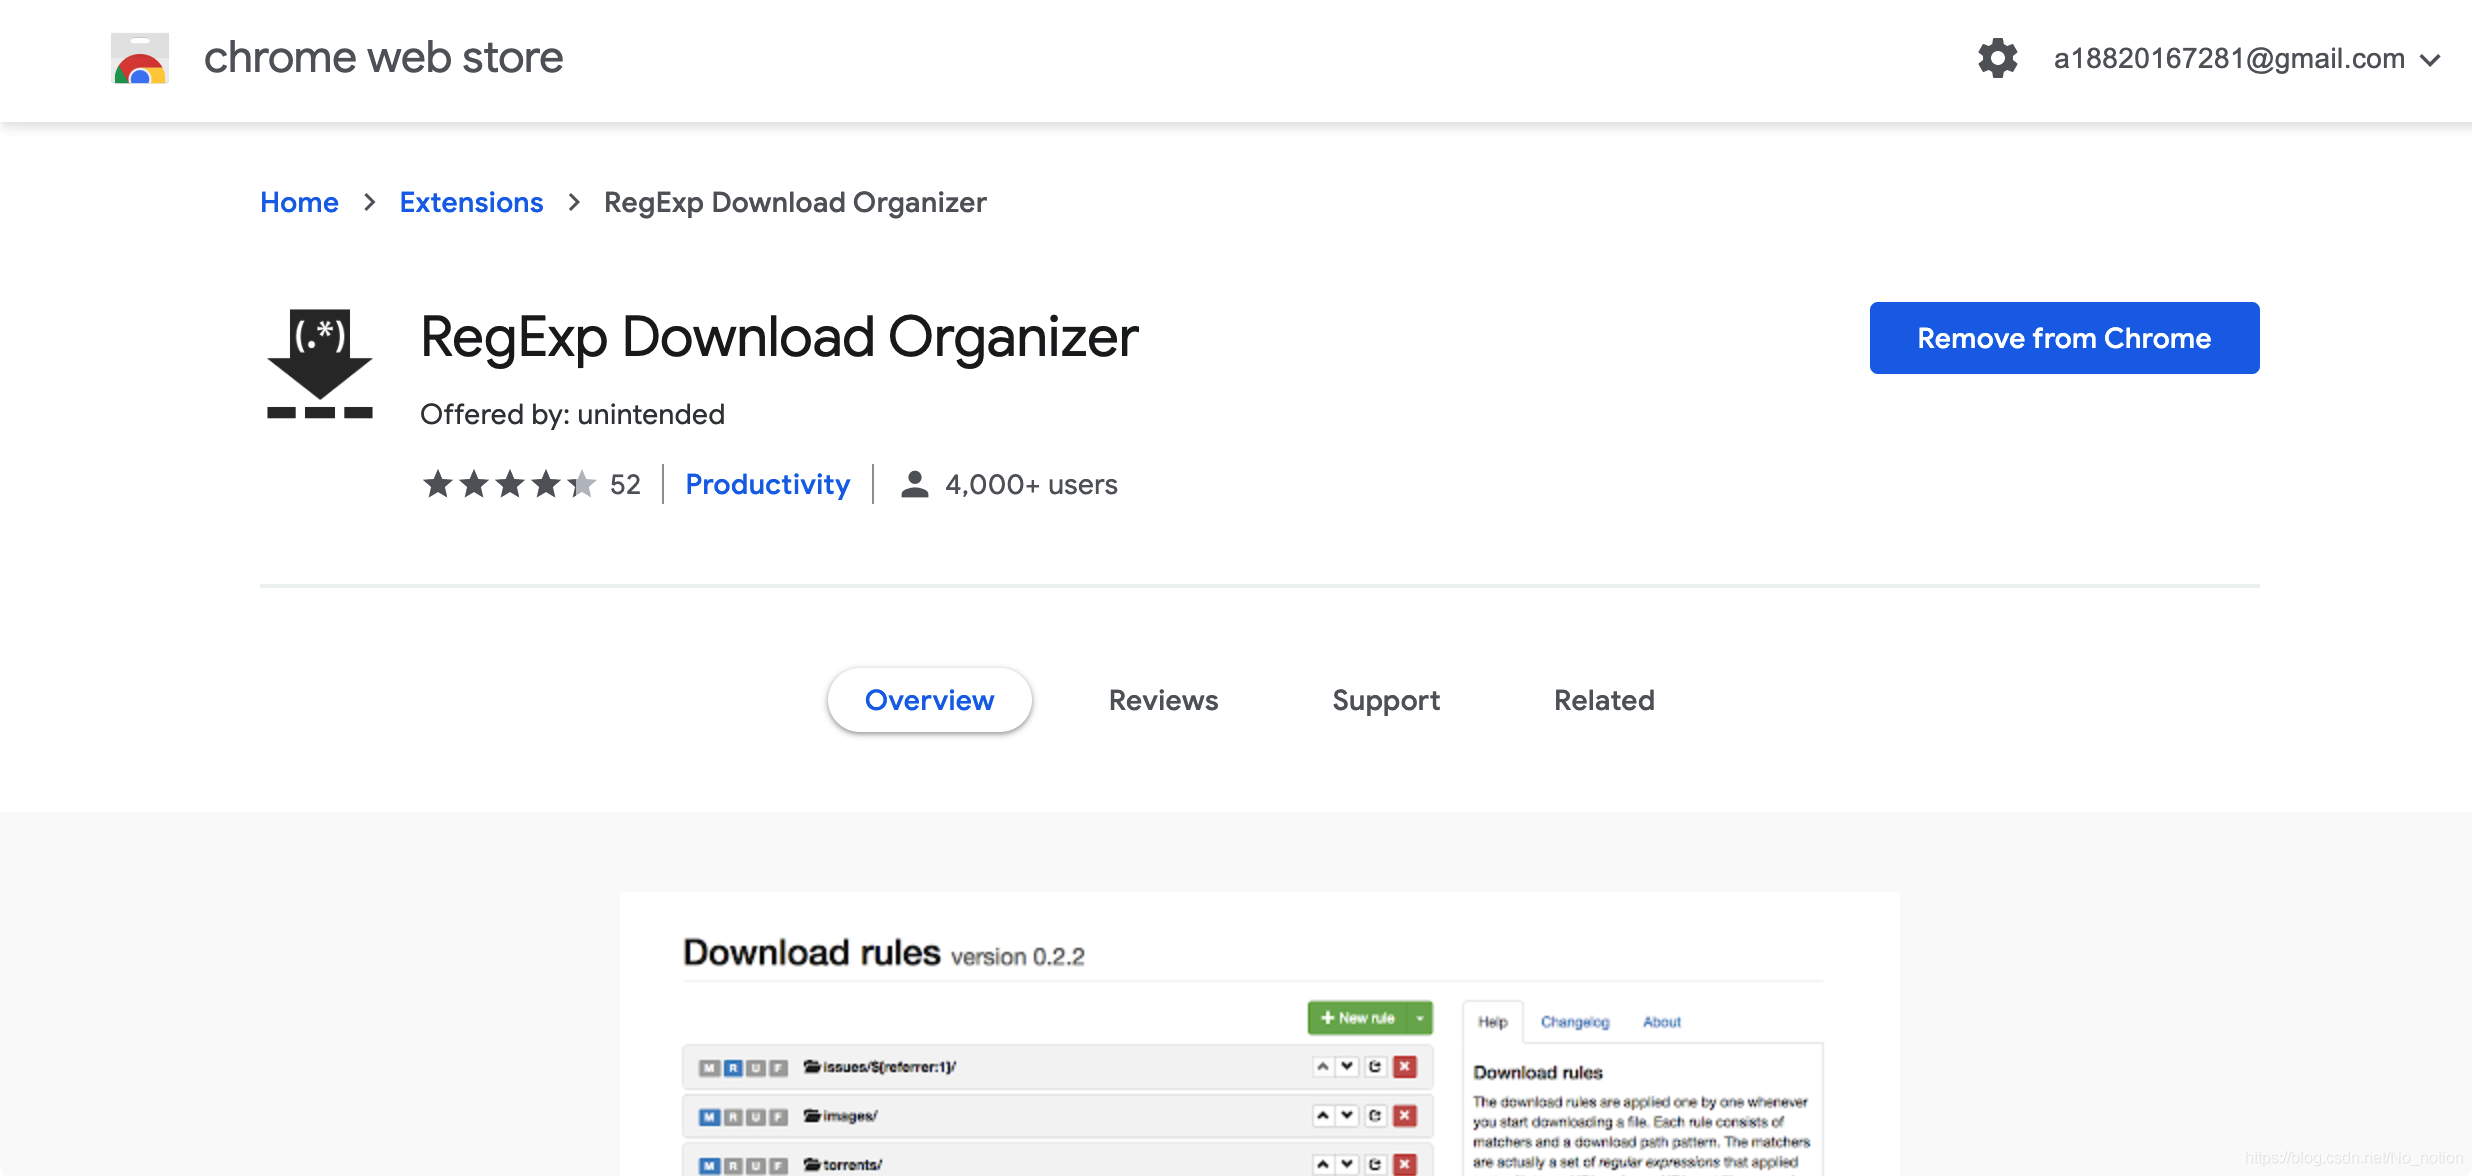2472x1176 pixels.
Task: Open About tab in screenshot
Action: 1661,1022
